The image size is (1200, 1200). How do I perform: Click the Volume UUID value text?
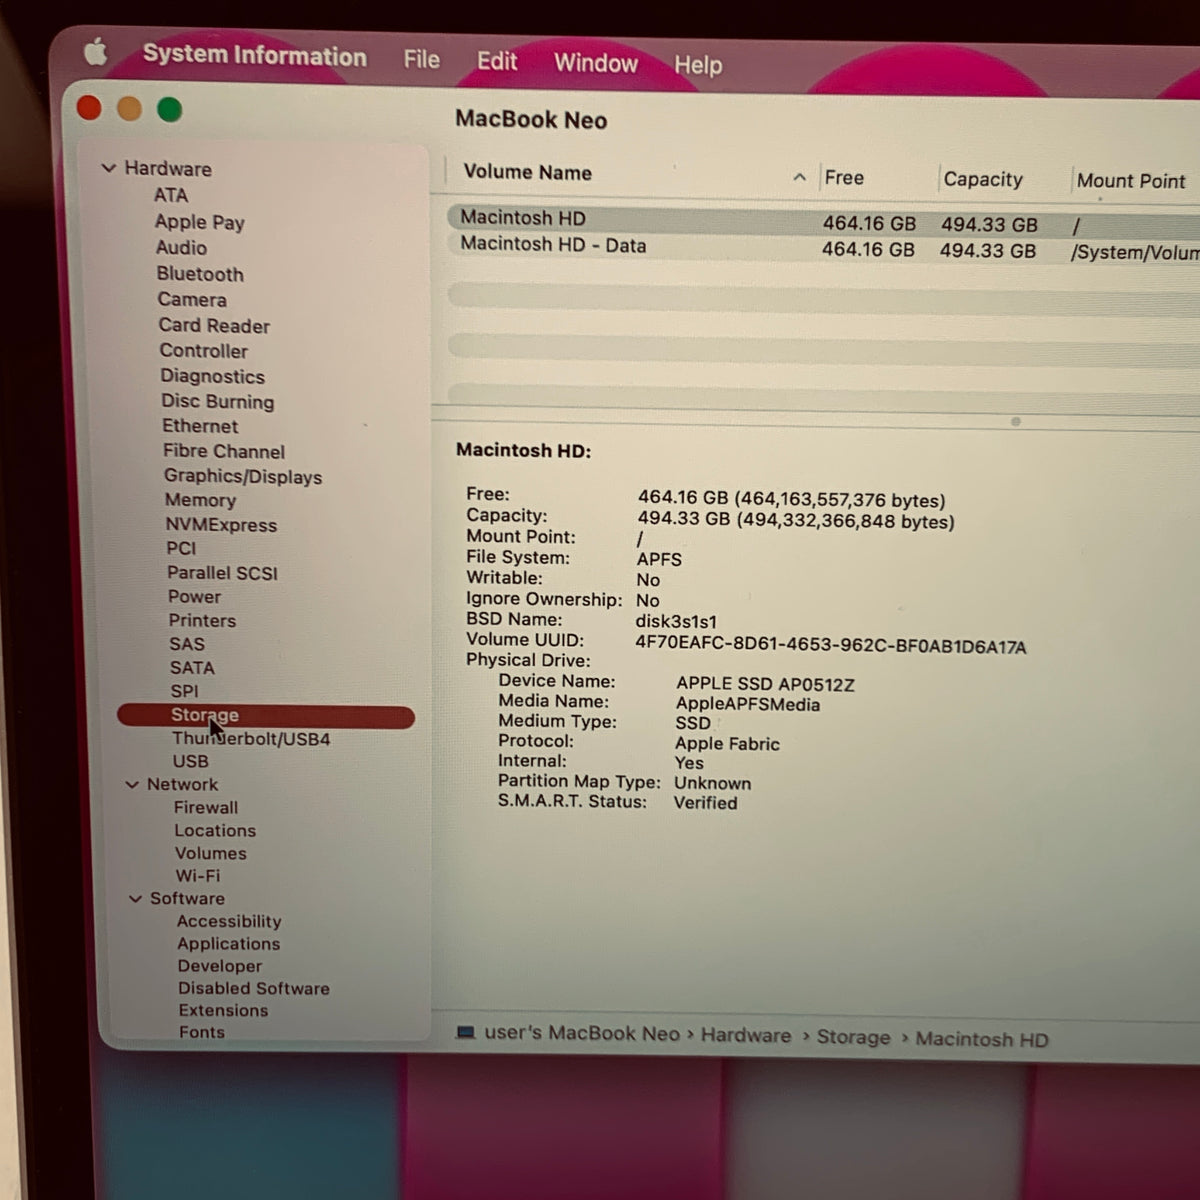coord(831,645)
